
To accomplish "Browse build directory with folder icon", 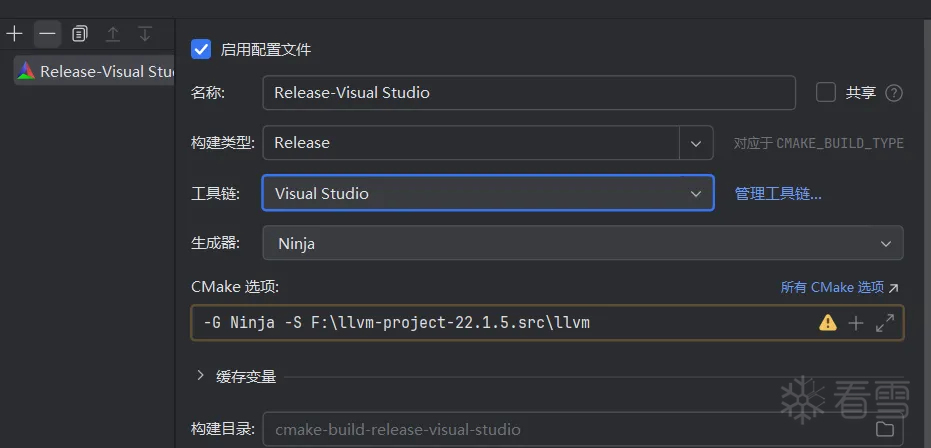I will [885, 428].
